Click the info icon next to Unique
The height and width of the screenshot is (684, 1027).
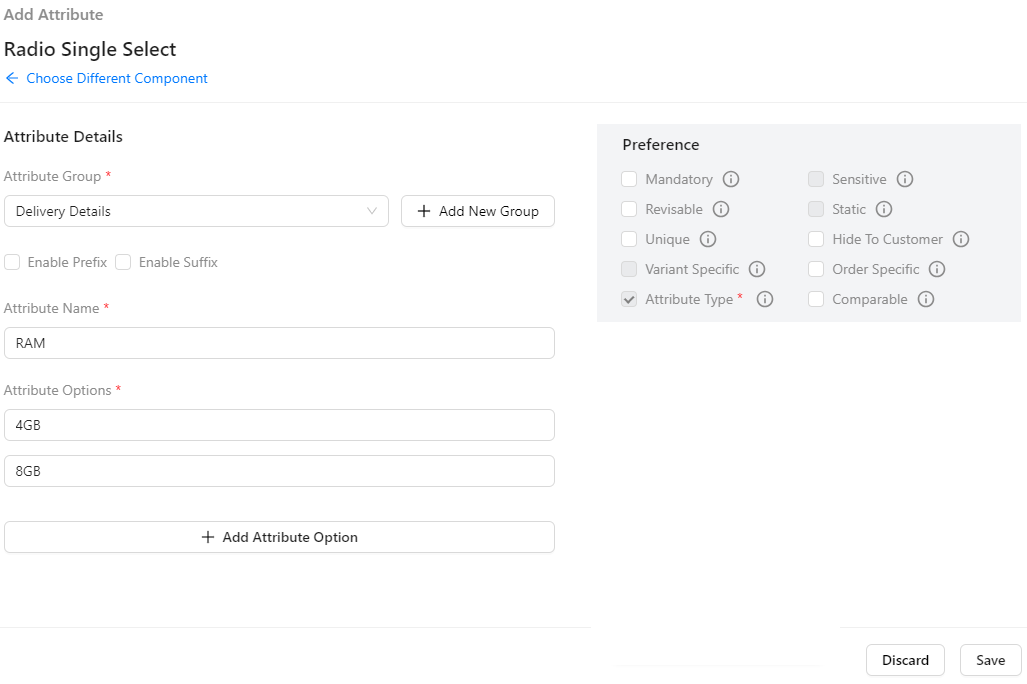pos(708,240)
